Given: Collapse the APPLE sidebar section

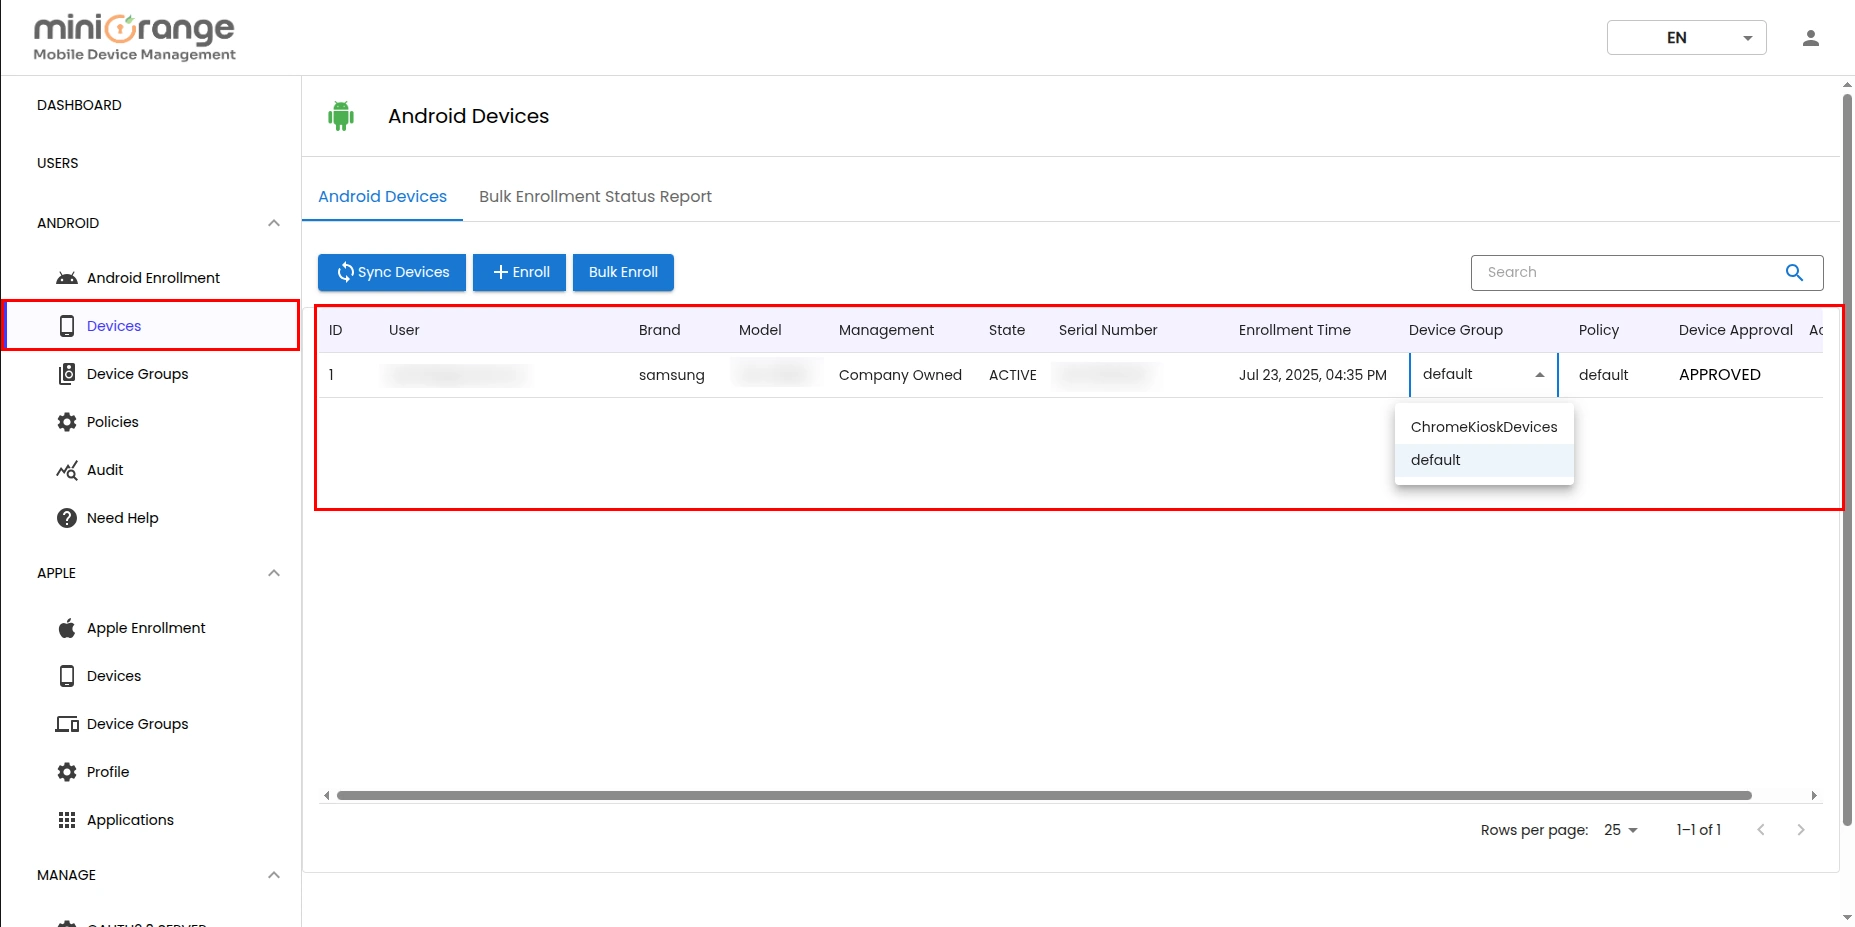Looking at the screenshot, I should click(273, 573).
